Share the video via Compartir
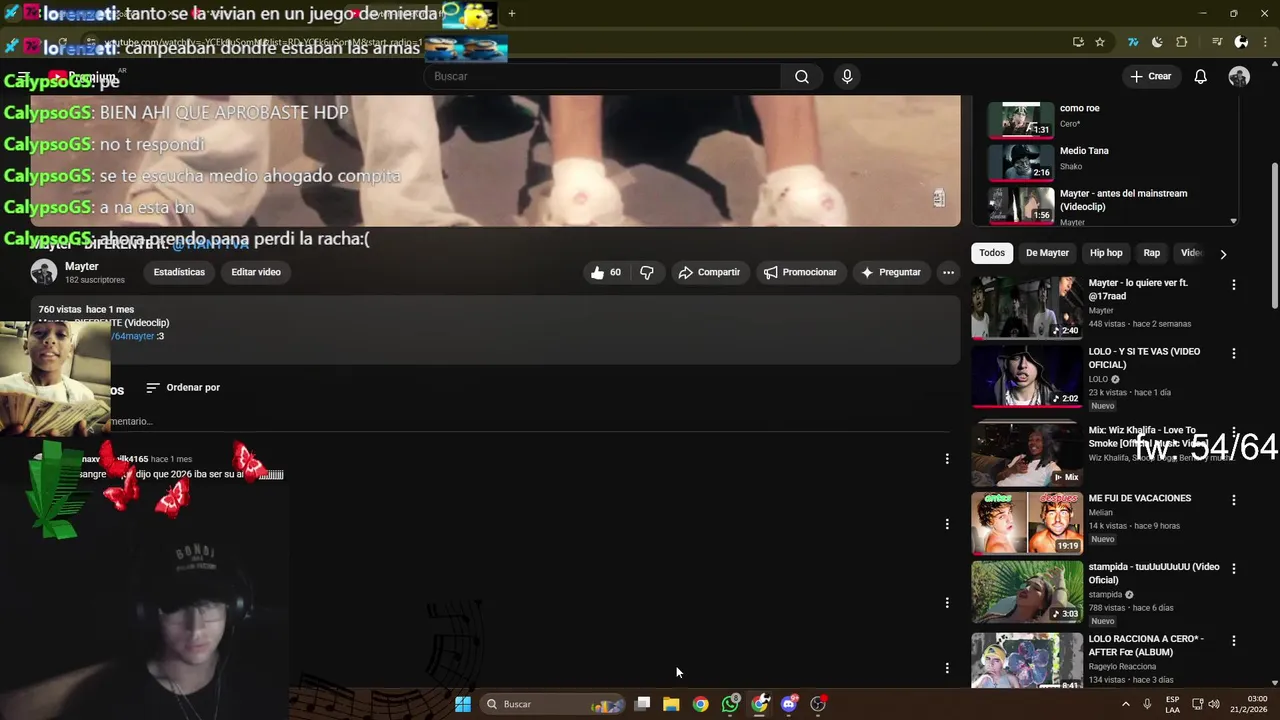 click(x=709, y=272)
